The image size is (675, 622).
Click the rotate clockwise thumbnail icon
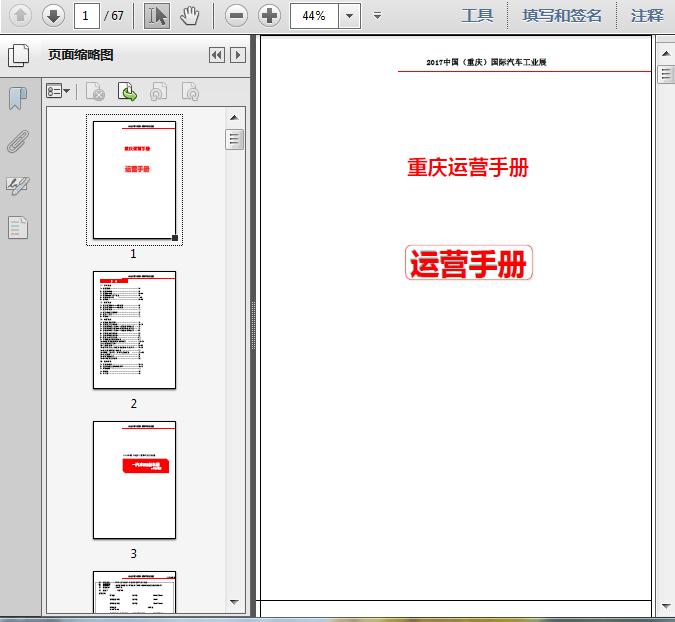click(x=190, y=92)
